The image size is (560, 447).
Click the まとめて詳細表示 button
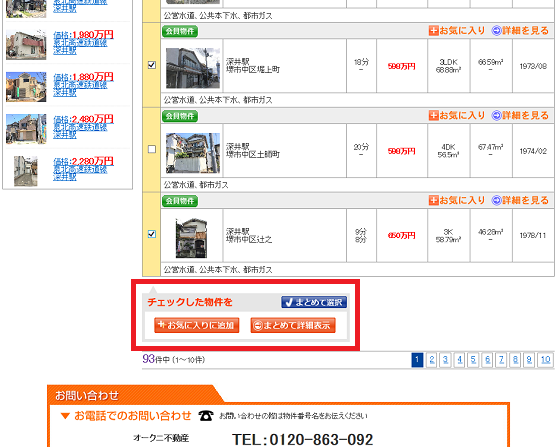pyautogui.click(x=293, y=325)
